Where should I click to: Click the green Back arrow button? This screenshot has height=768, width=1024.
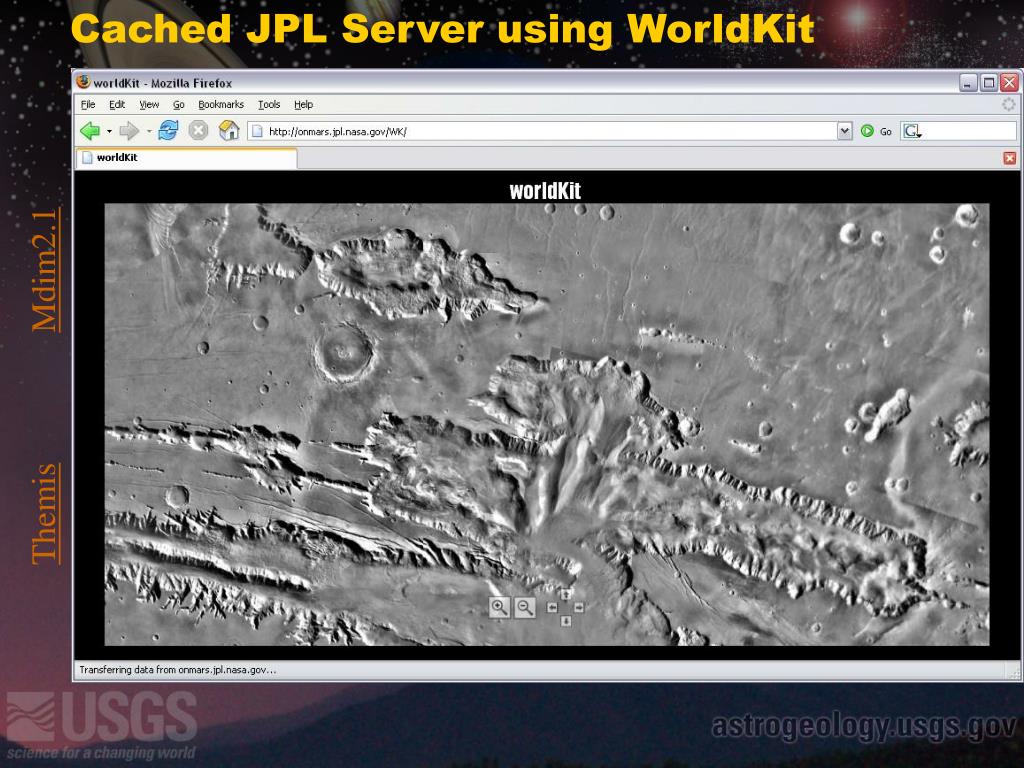(89, 131)
